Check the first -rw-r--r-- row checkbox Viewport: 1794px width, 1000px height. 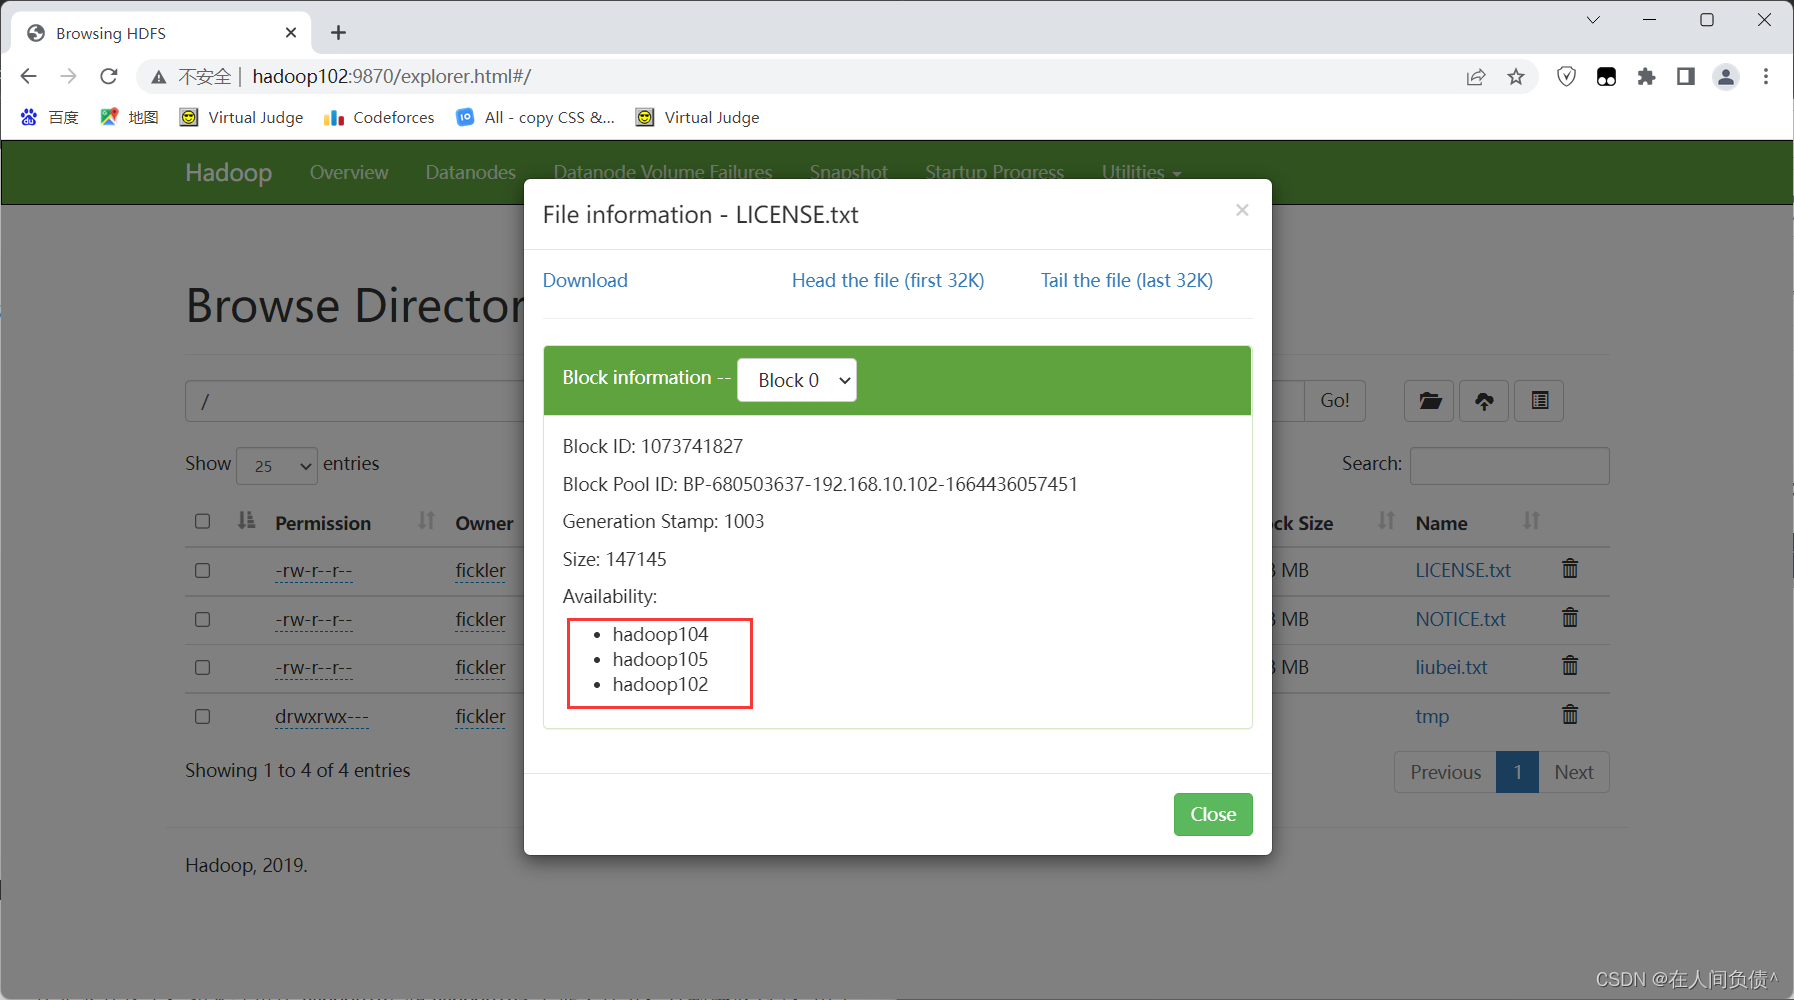tap(203, 570)
